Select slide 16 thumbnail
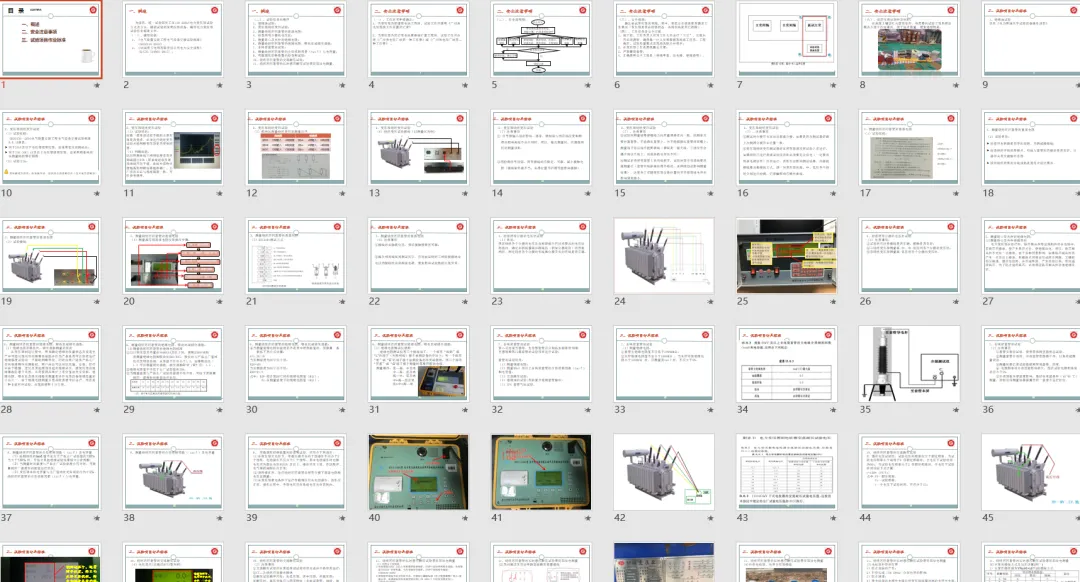 [787, 147]
